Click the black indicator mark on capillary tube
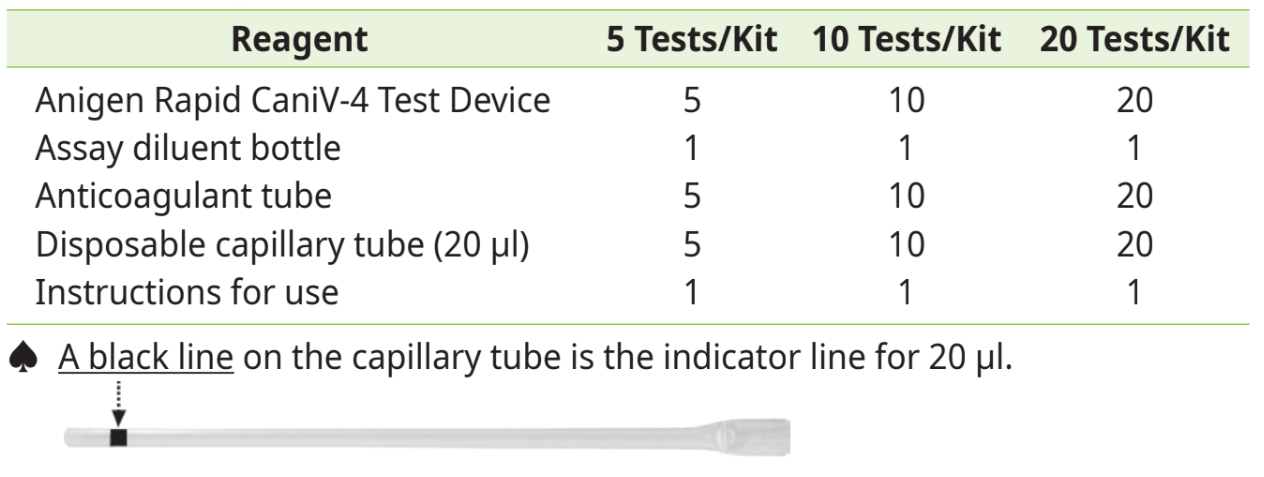The image size is (1264, 477). (x=119, y=437)
